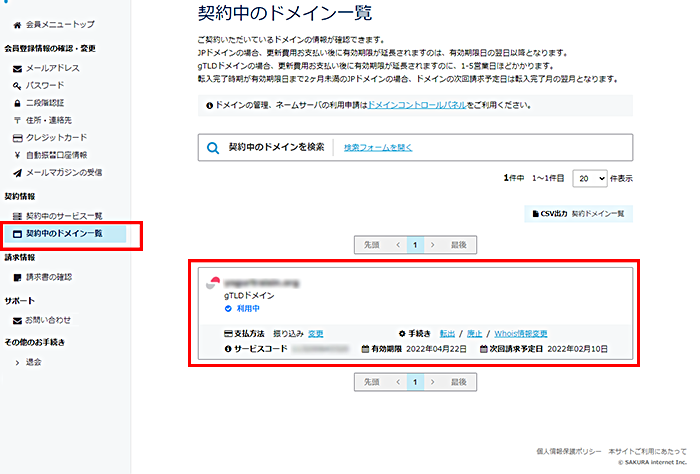Select 契約中のドメイン一覧 in the sidebar

click(x=64, y=234)
